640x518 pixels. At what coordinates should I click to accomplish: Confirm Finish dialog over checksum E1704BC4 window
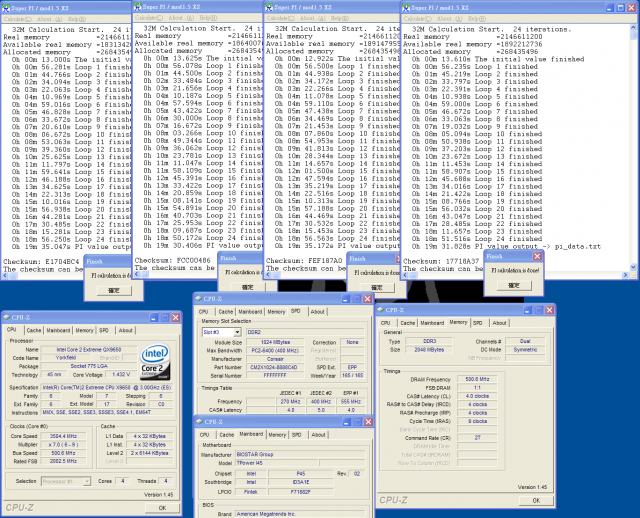click(x=114, y=290)
